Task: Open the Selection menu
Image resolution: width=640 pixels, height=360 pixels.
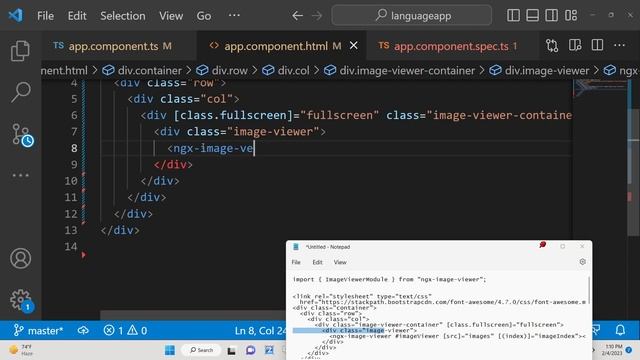Action: (123, 16)
